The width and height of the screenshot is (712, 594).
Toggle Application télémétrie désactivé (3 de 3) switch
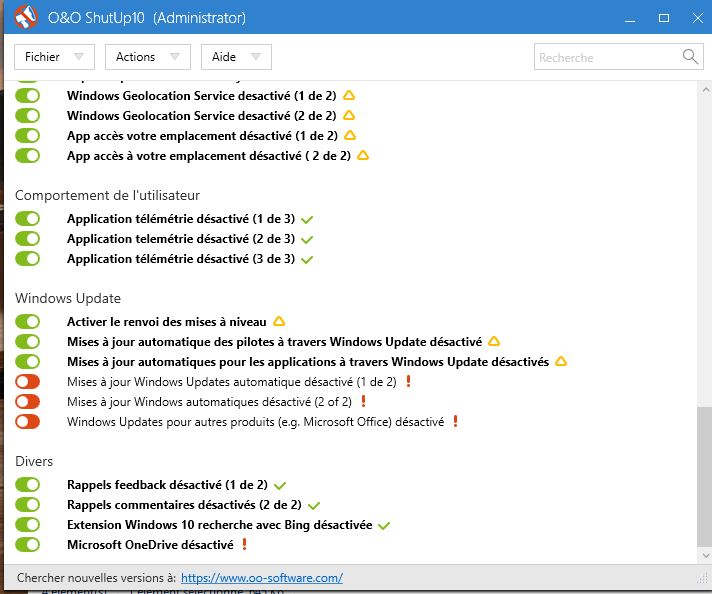27,258
